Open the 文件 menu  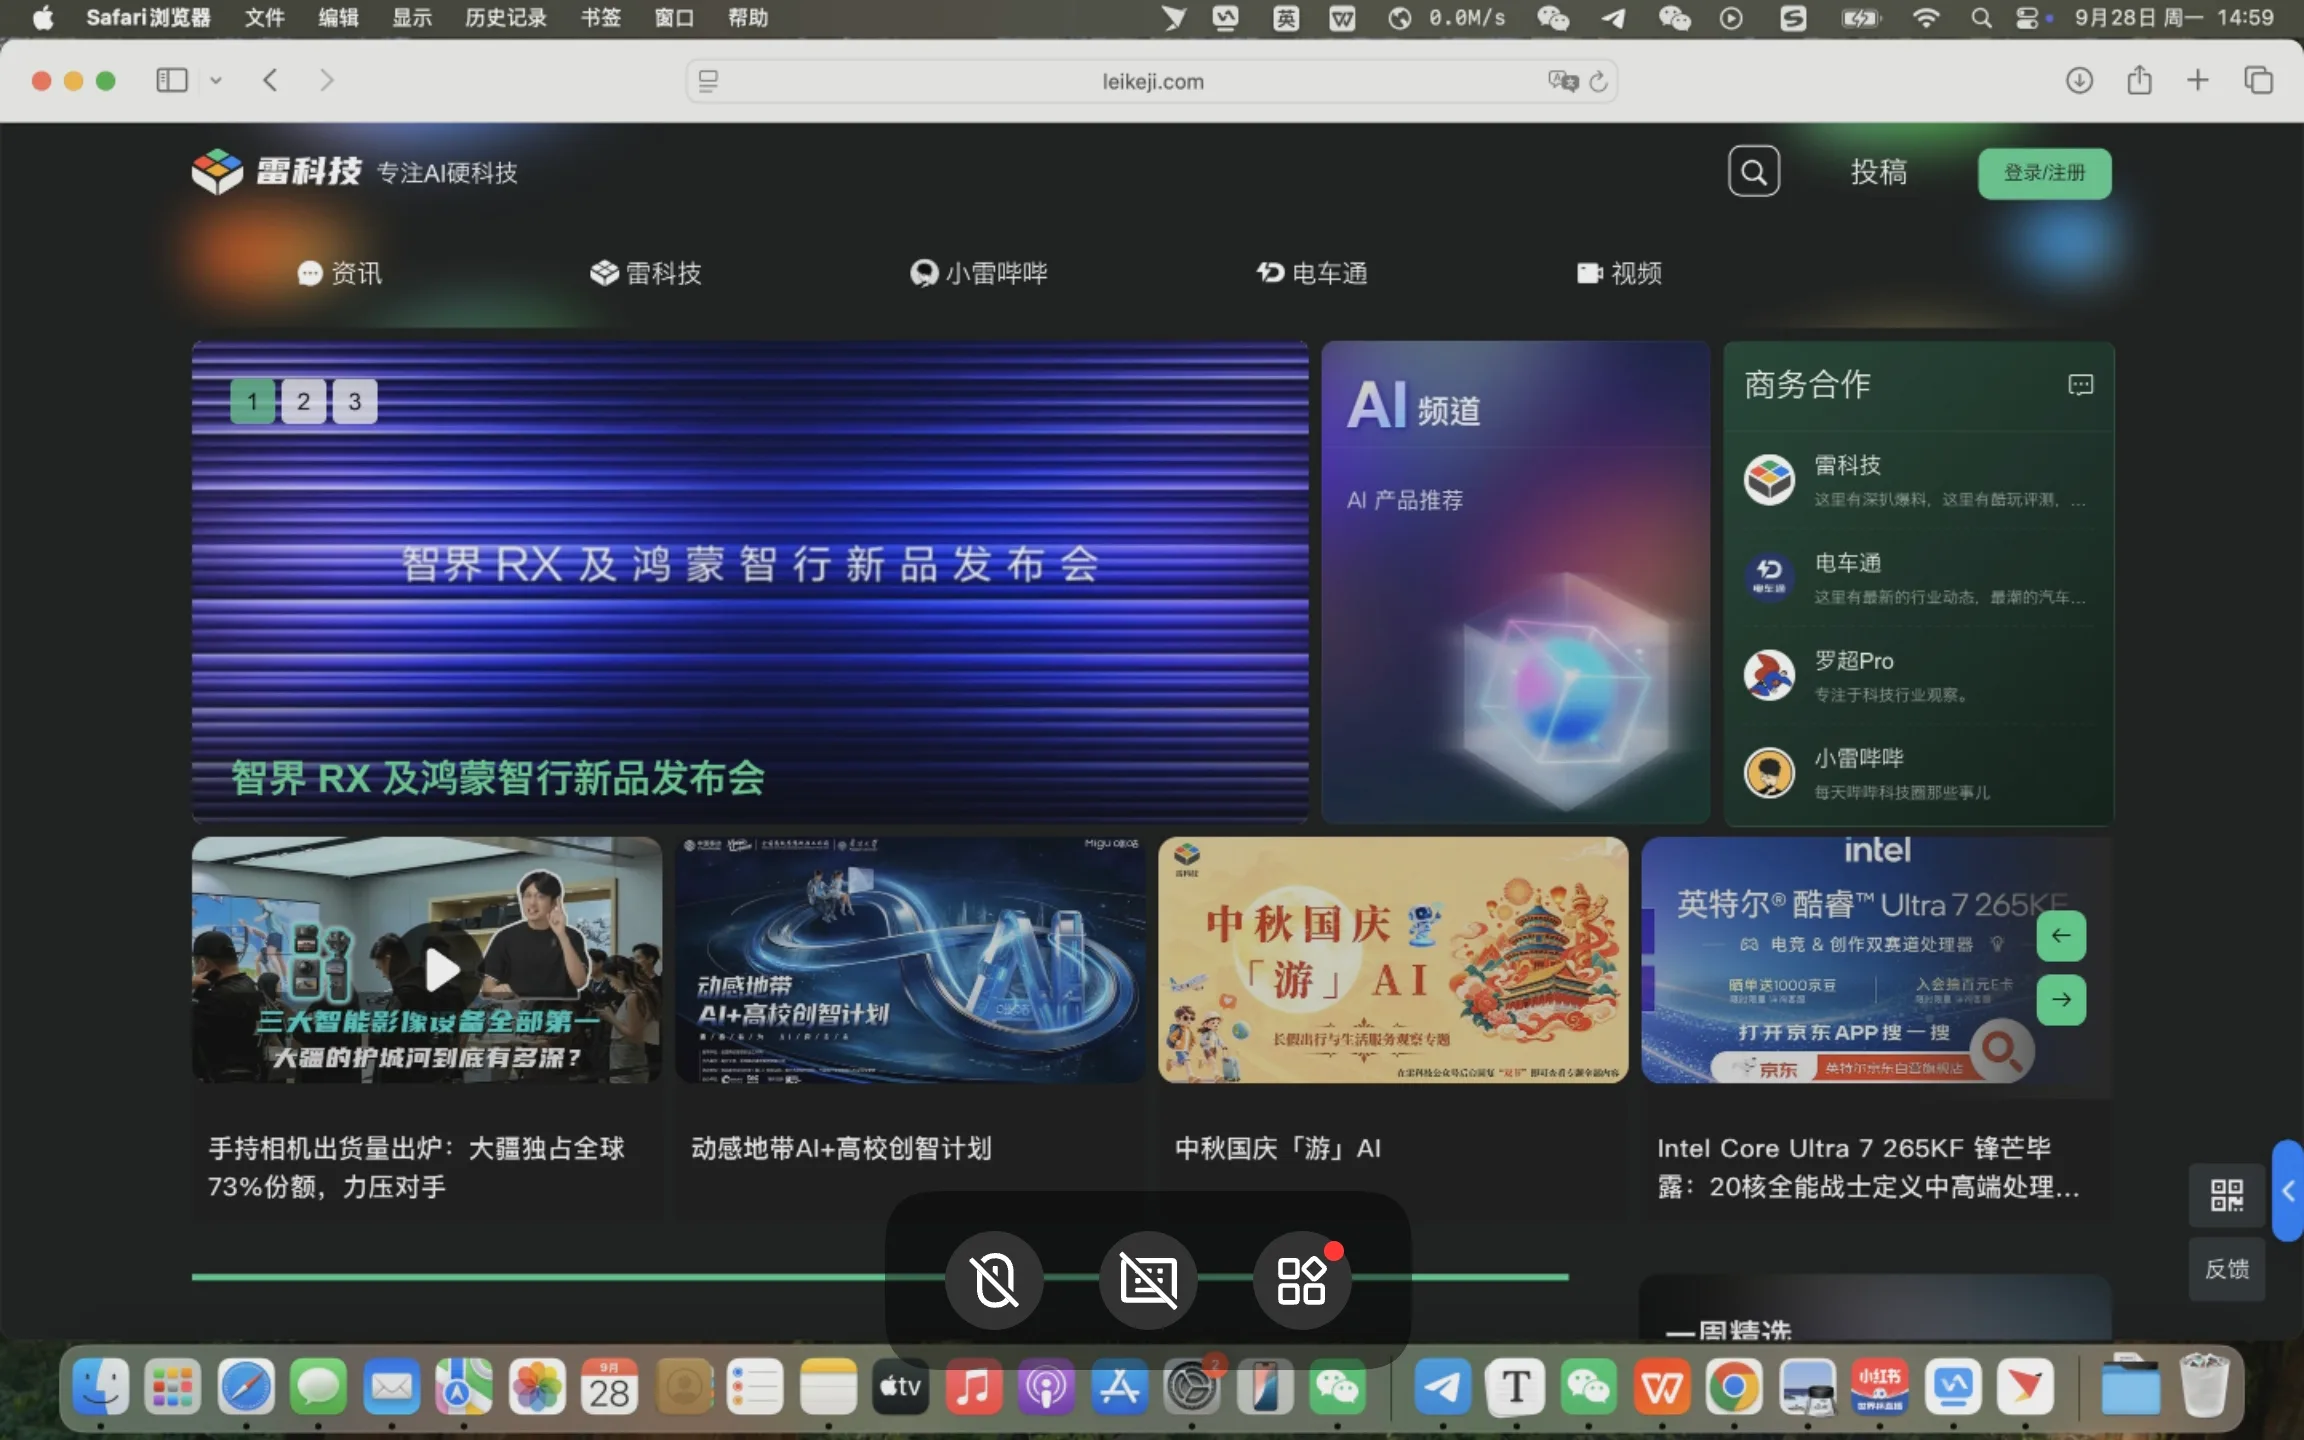(265, 18)
